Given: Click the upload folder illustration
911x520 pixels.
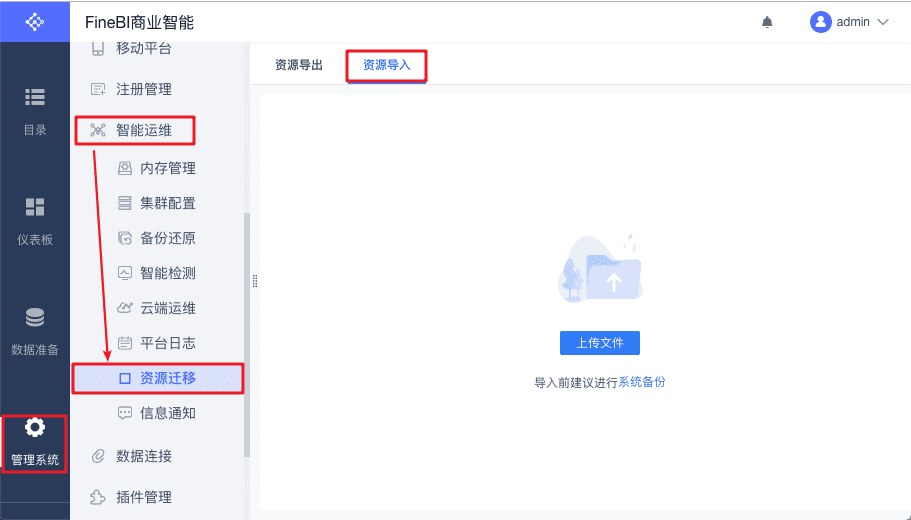Looking at the screenshot, I should 600,270.
